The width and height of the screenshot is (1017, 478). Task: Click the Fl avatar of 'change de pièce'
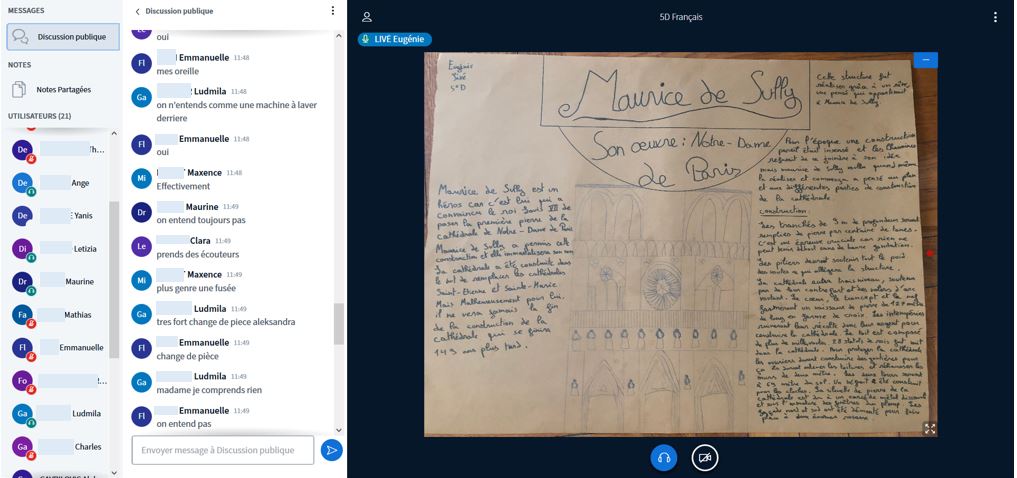(x=141, y=348)
